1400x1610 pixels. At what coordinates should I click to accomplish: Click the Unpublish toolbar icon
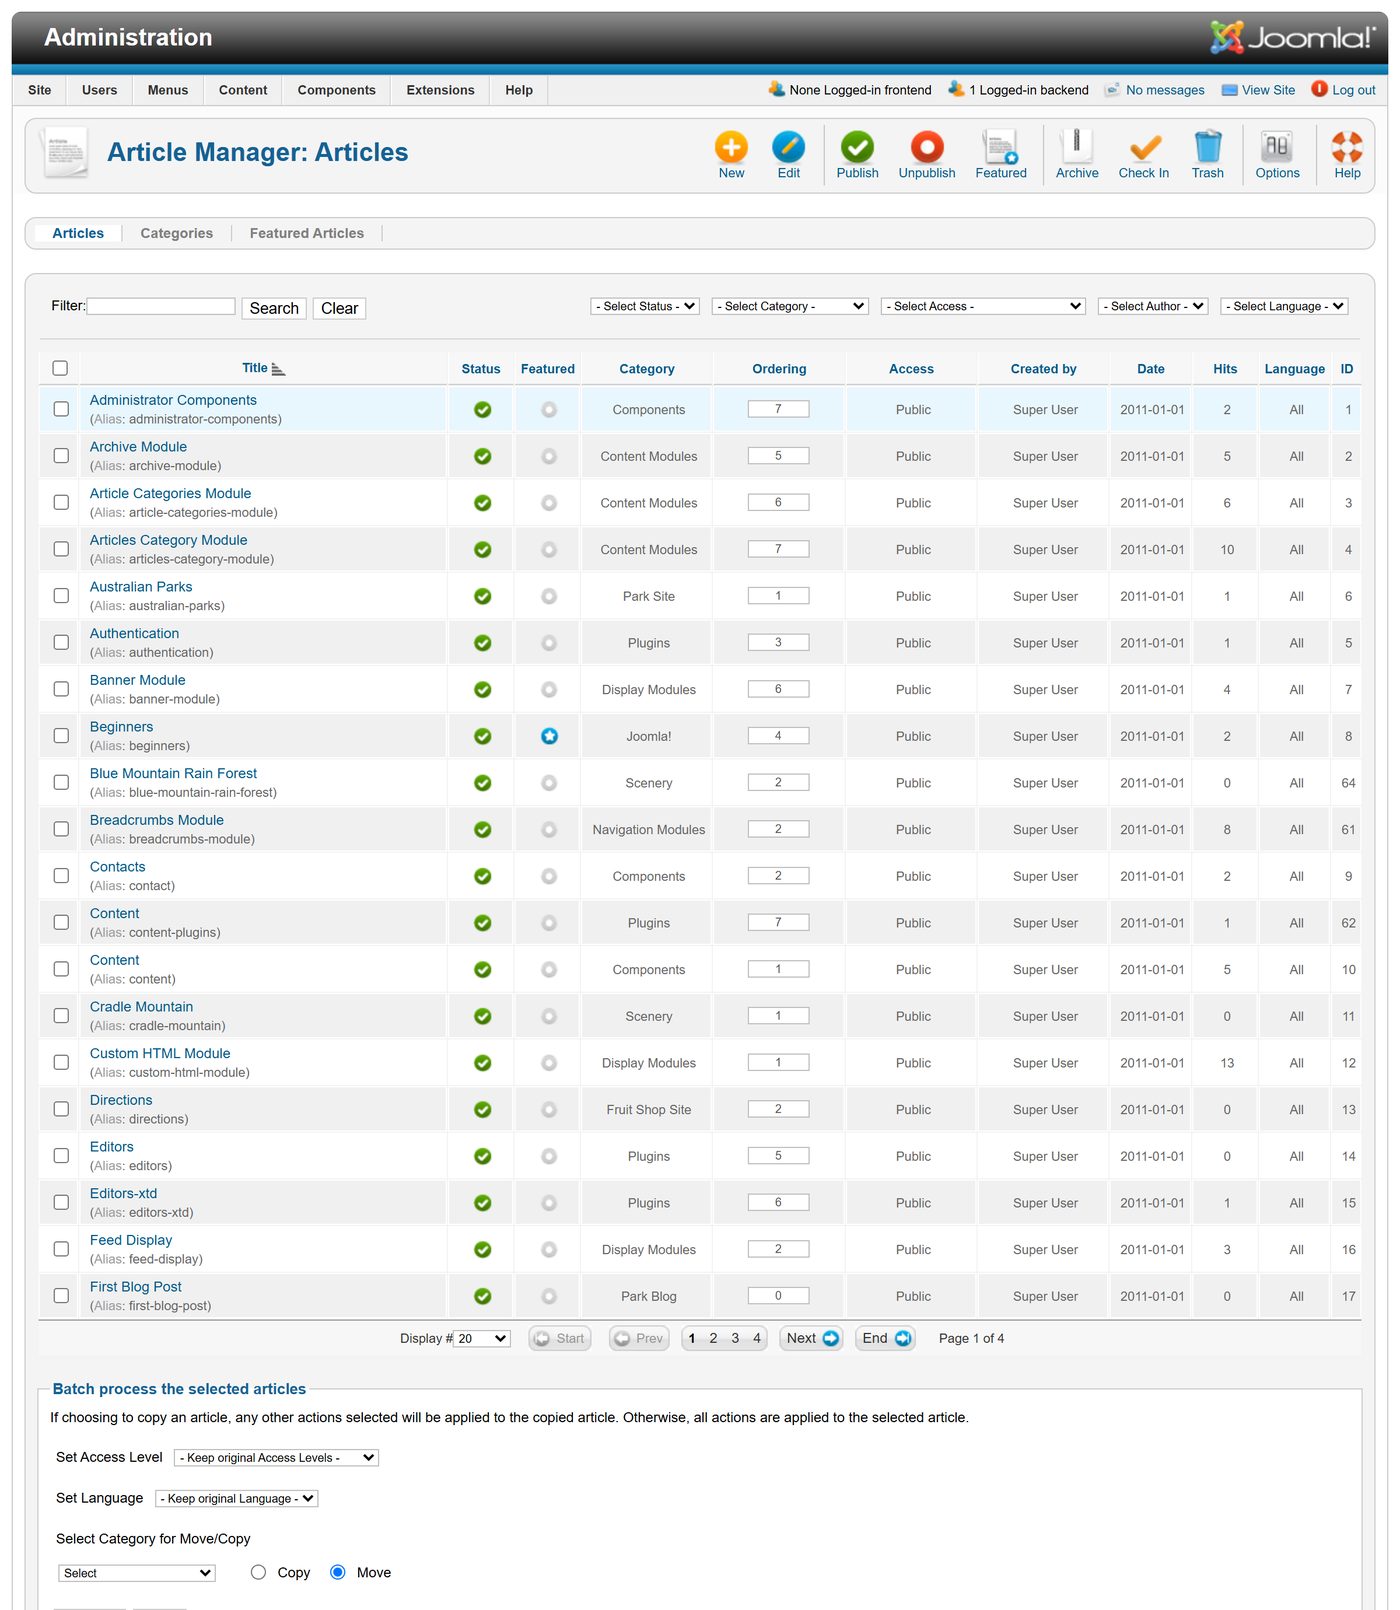927,155
